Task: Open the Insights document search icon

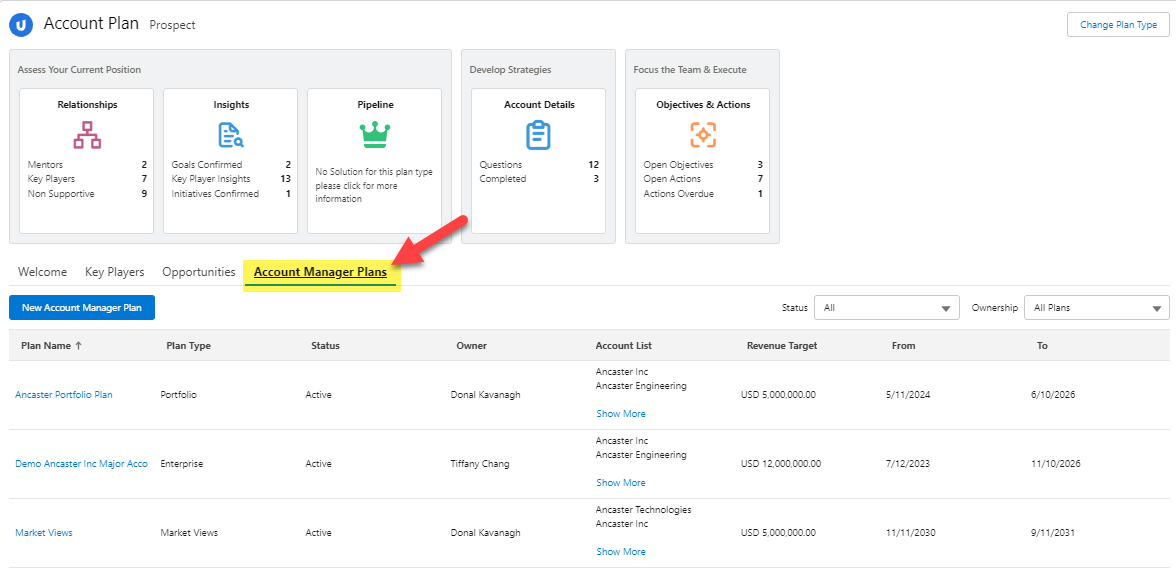Action: (231, 134)
